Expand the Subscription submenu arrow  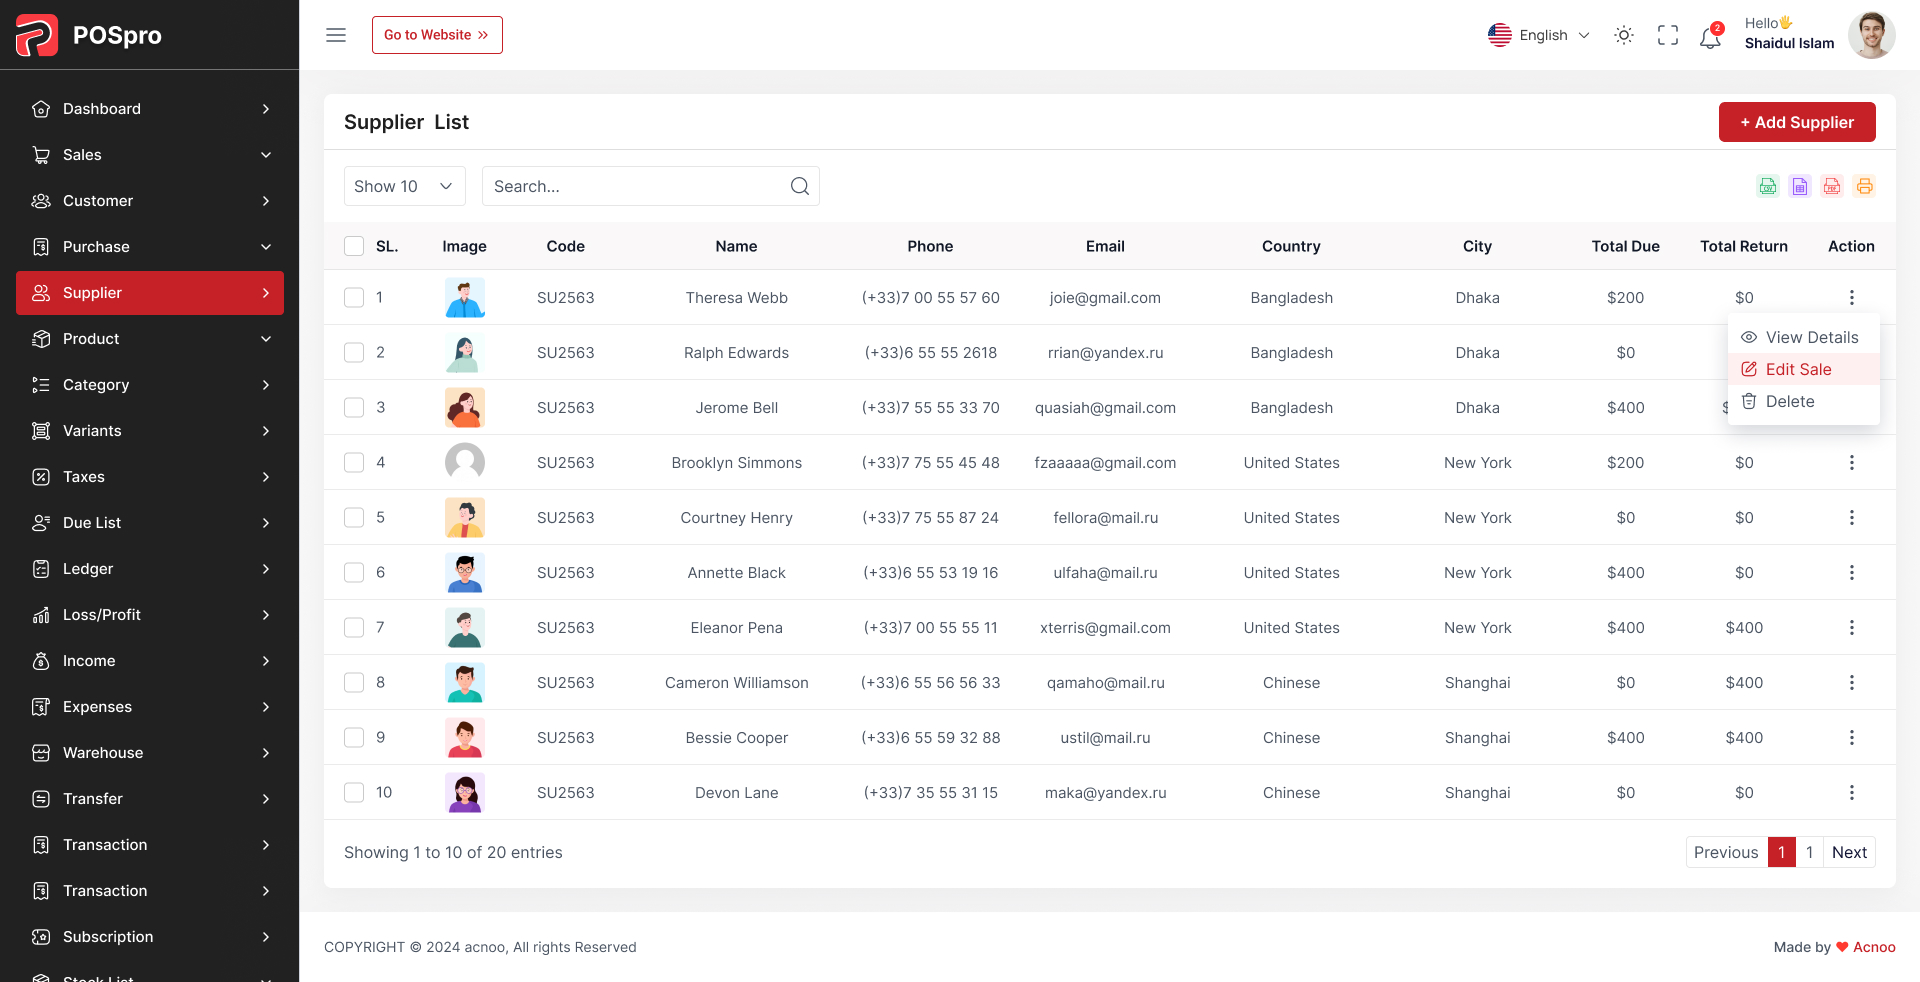pos(266,937)
